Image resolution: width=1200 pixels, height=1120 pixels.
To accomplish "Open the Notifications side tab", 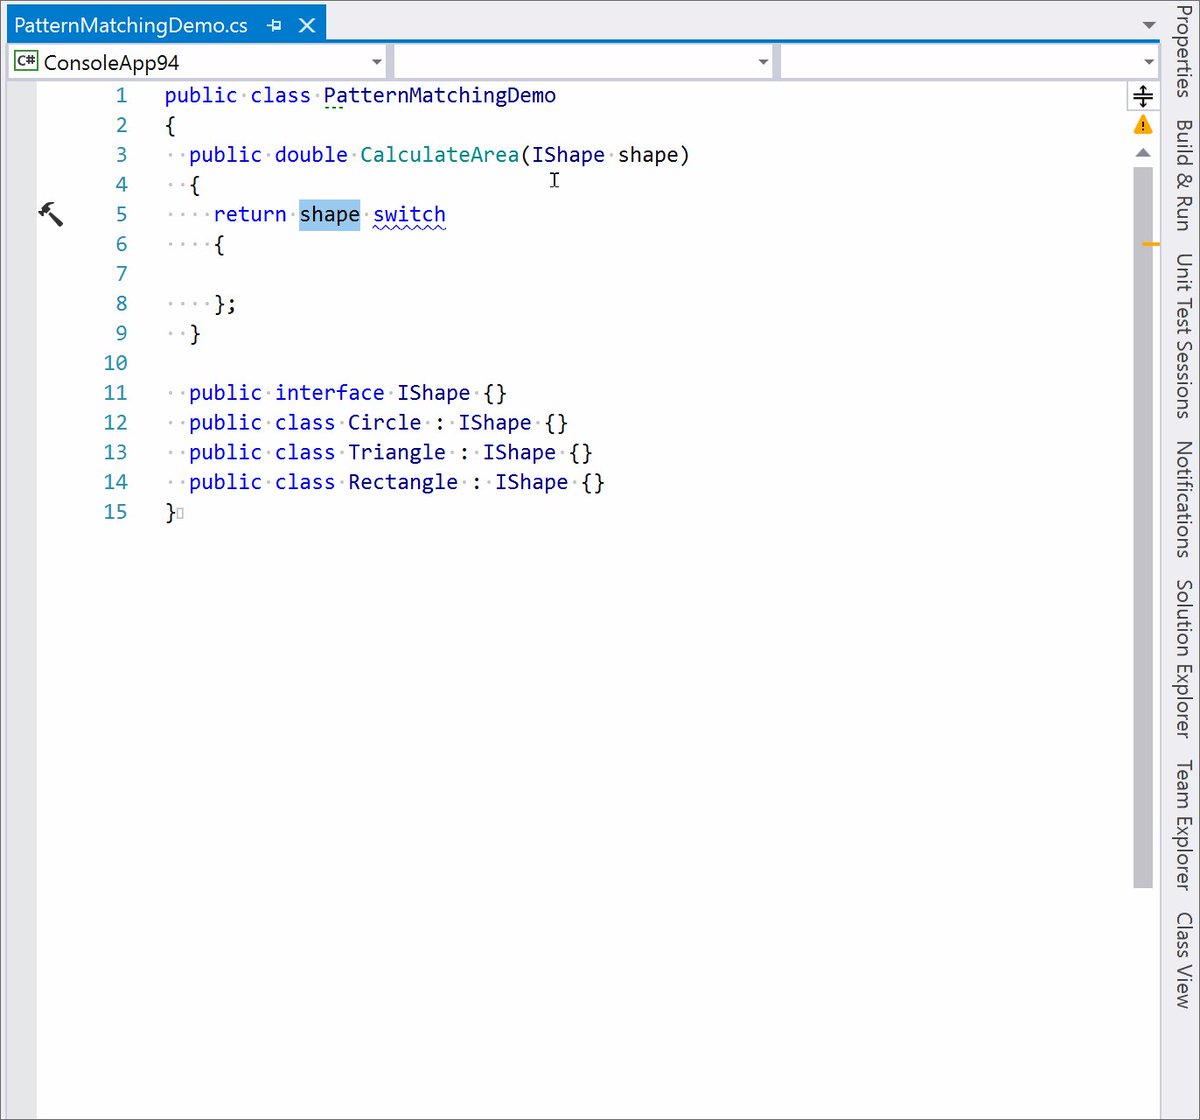I will click(1185, 499).
